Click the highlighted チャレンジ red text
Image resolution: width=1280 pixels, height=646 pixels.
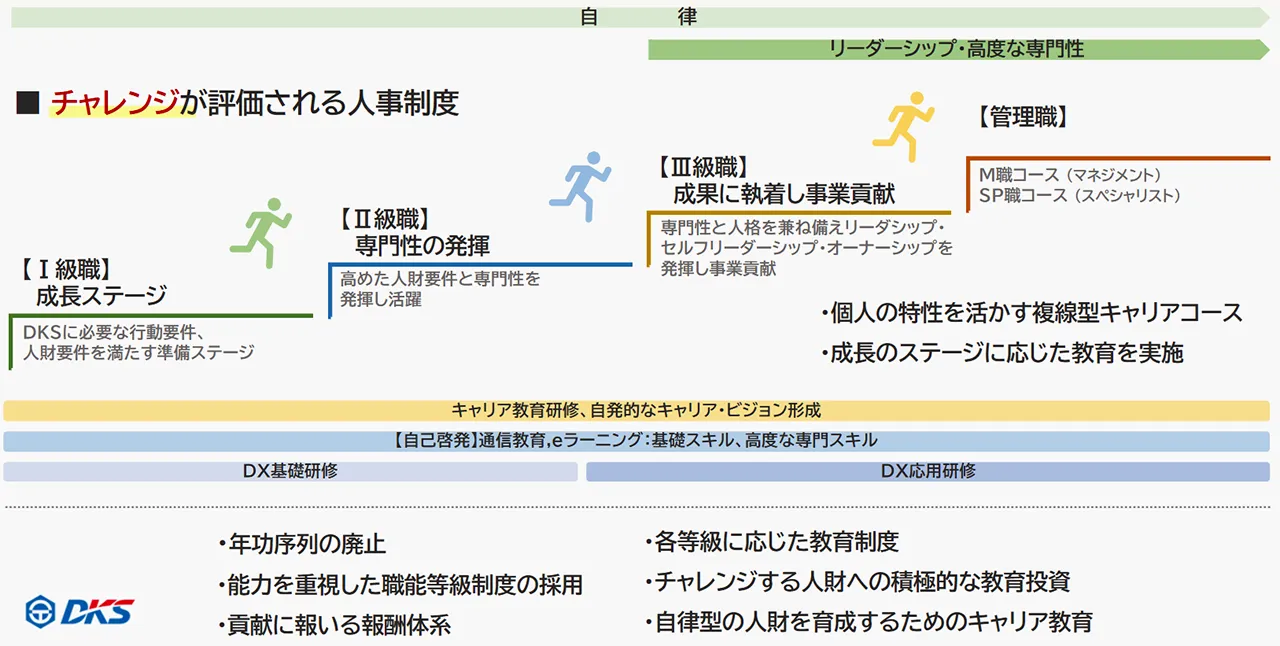[115, 102]
